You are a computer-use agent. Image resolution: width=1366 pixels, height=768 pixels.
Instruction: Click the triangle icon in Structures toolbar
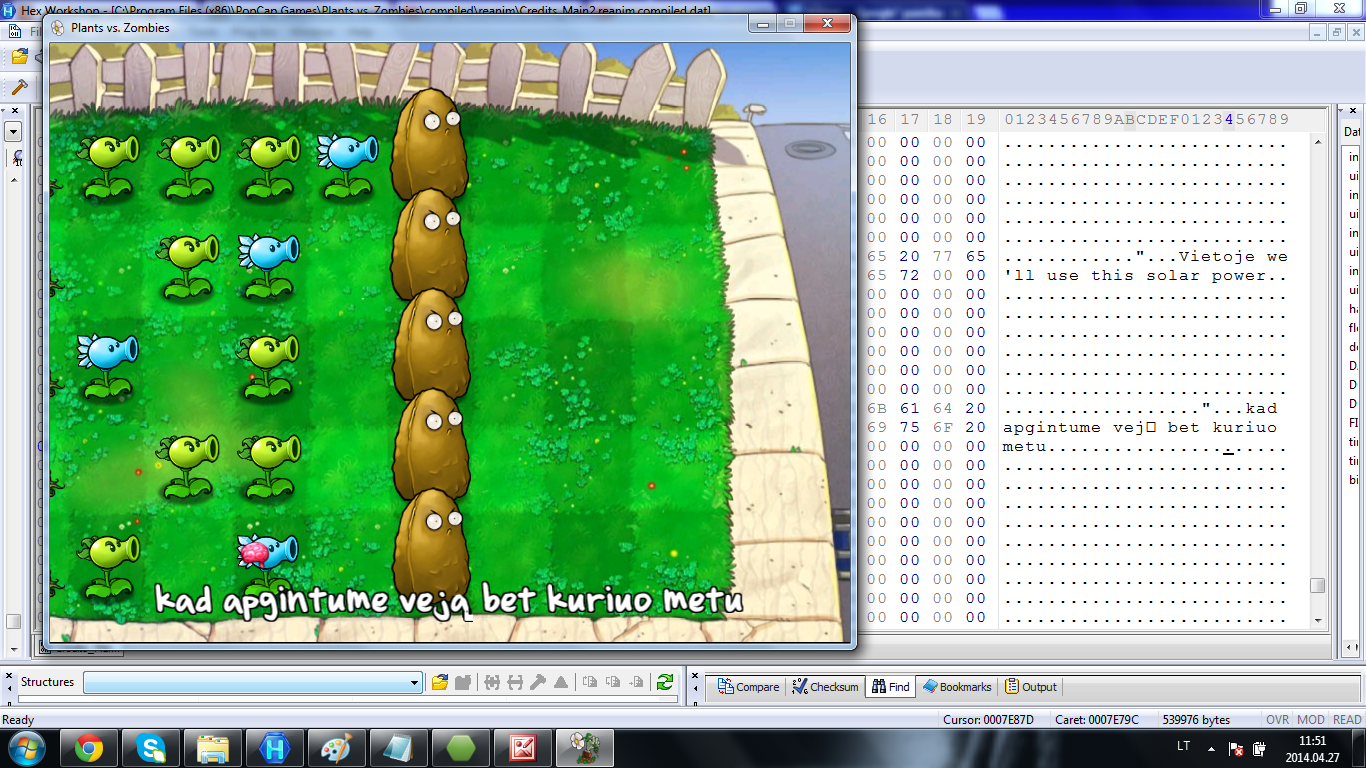pyautogui.click(x=561, y=682)
